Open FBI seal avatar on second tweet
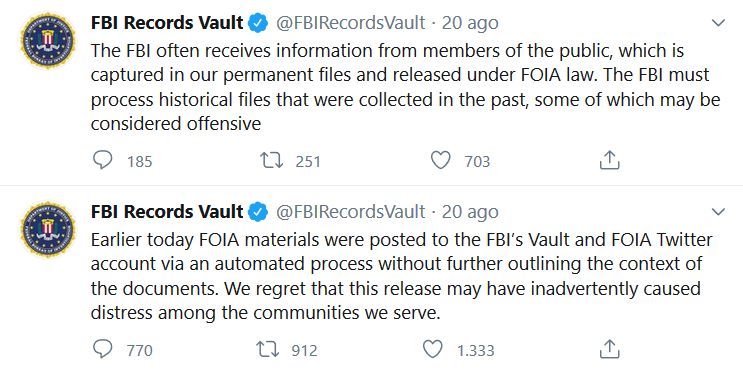The image size is (743, 371). (x=47, y=229)
